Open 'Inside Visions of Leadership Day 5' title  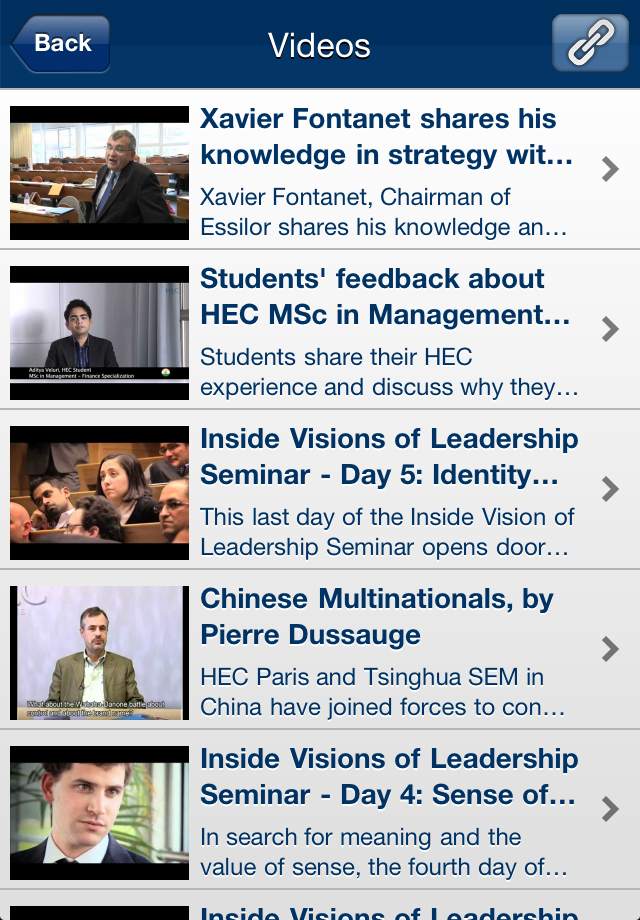coord(390,457)
